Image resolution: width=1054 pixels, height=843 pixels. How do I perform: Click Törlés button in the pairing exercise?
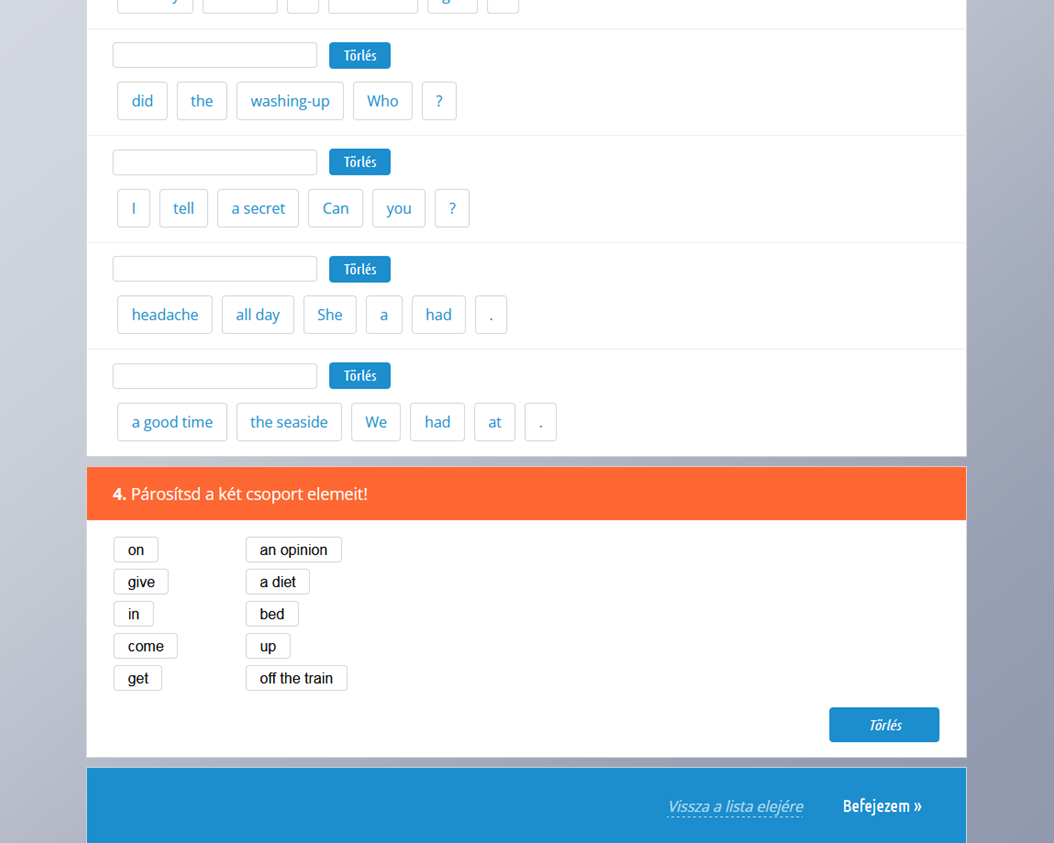[x=883, y=725]
